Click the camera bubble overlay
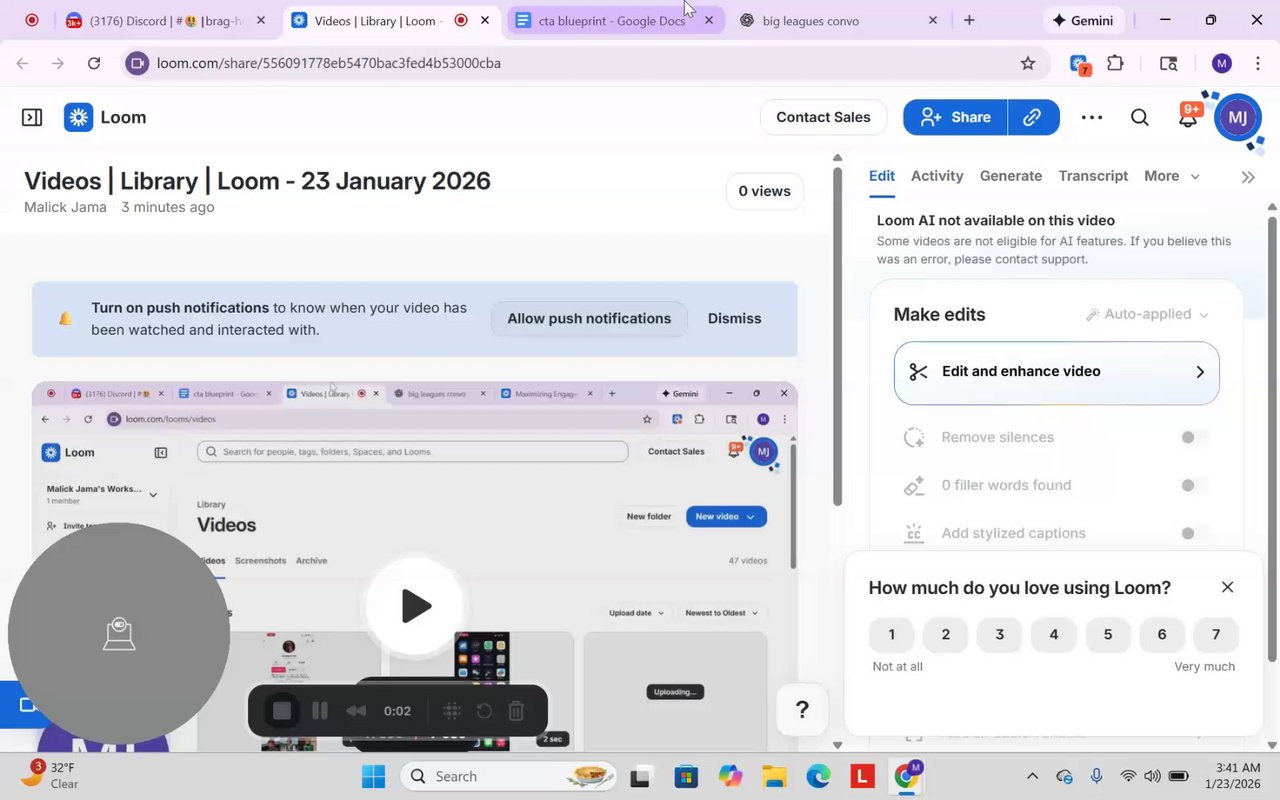 pyautogui.click(x=119, y=634)
